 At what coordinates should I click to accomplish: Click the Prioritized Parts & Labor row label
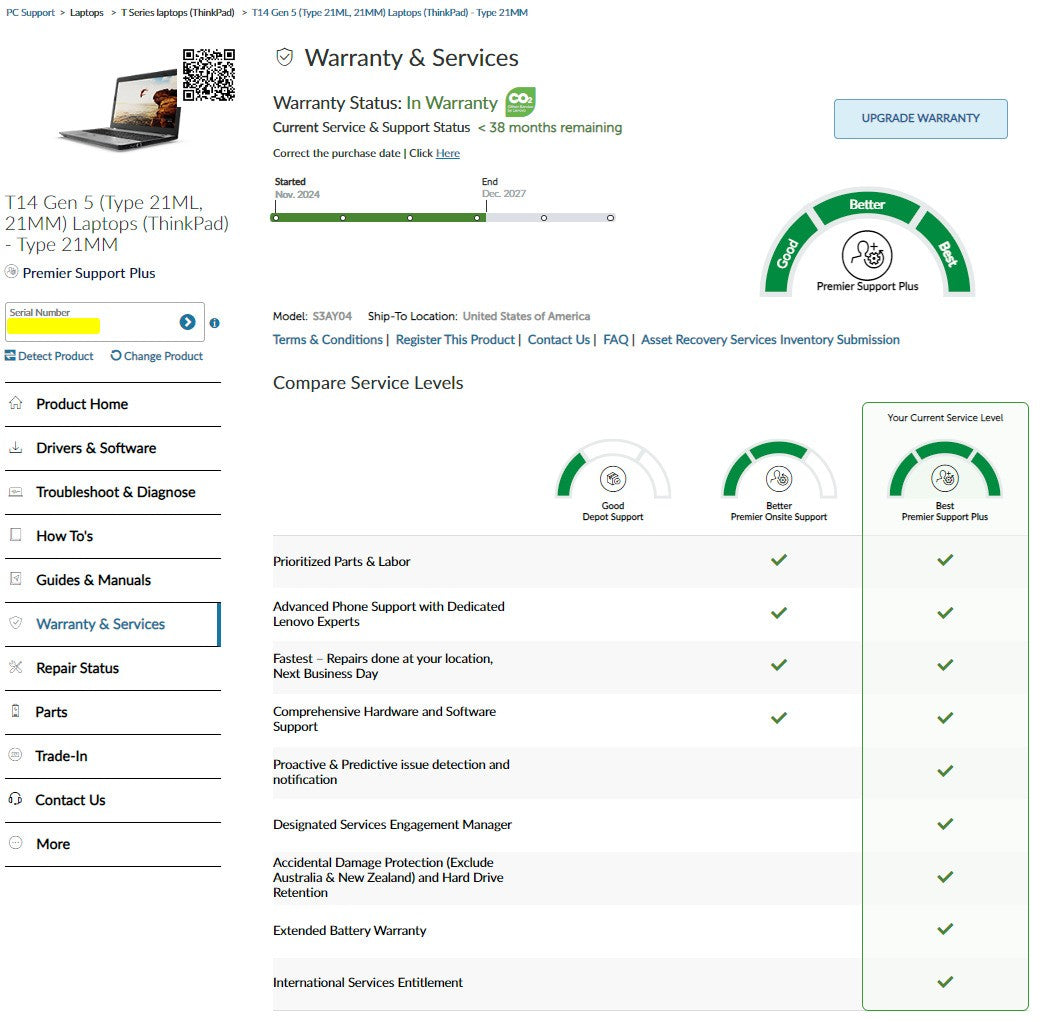(342, 562)
